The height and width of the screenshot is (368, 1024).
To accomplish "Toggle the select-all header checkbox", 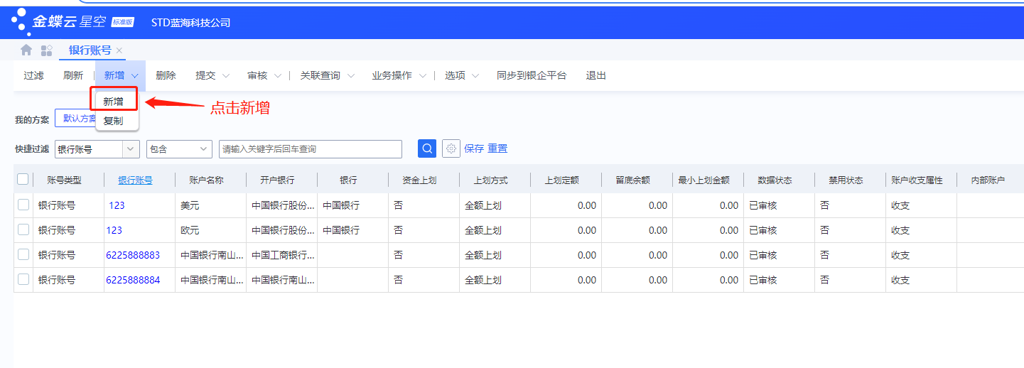I will tap(23, 179).
